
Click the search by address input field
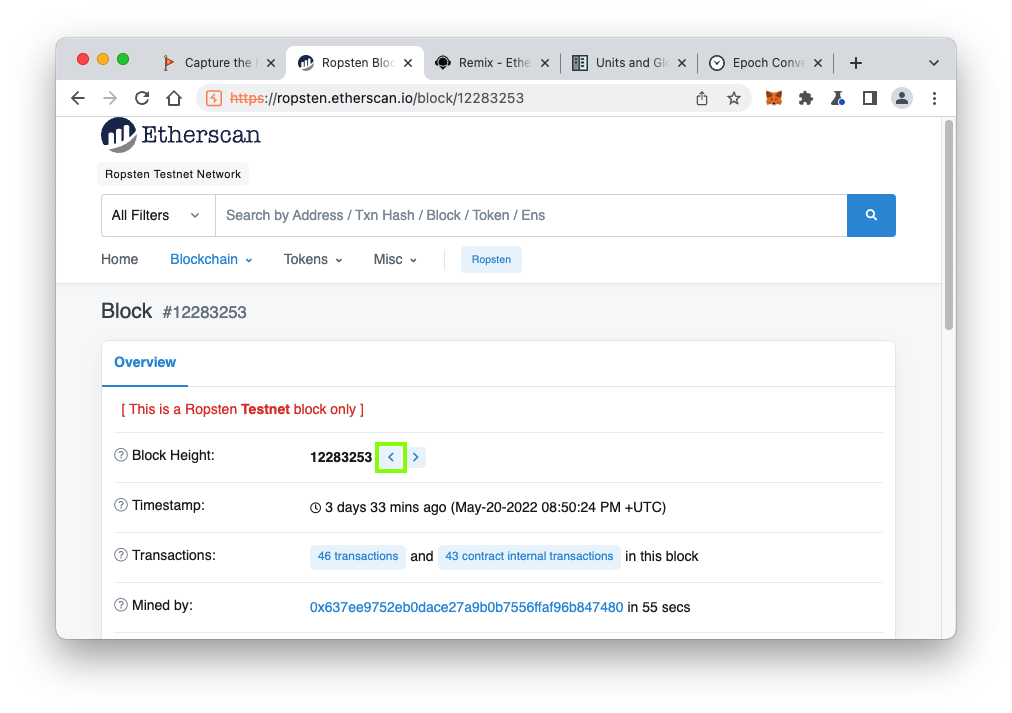point(531,215)
